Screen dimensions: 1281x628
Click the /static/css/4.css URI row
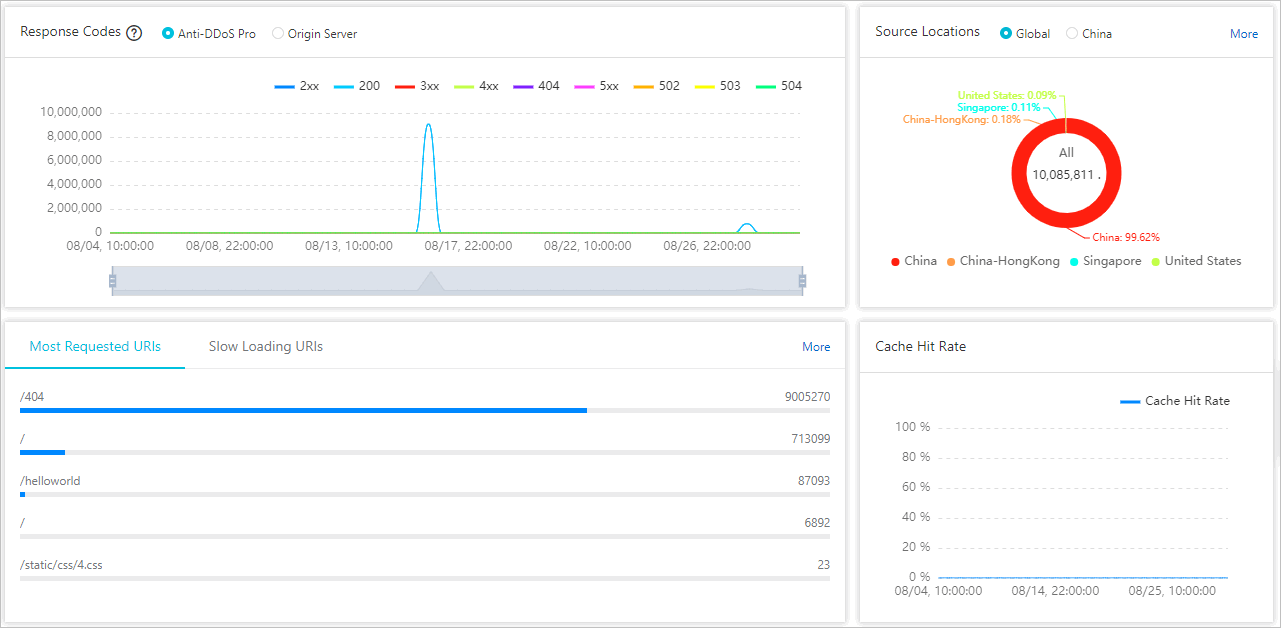[425, 570]
